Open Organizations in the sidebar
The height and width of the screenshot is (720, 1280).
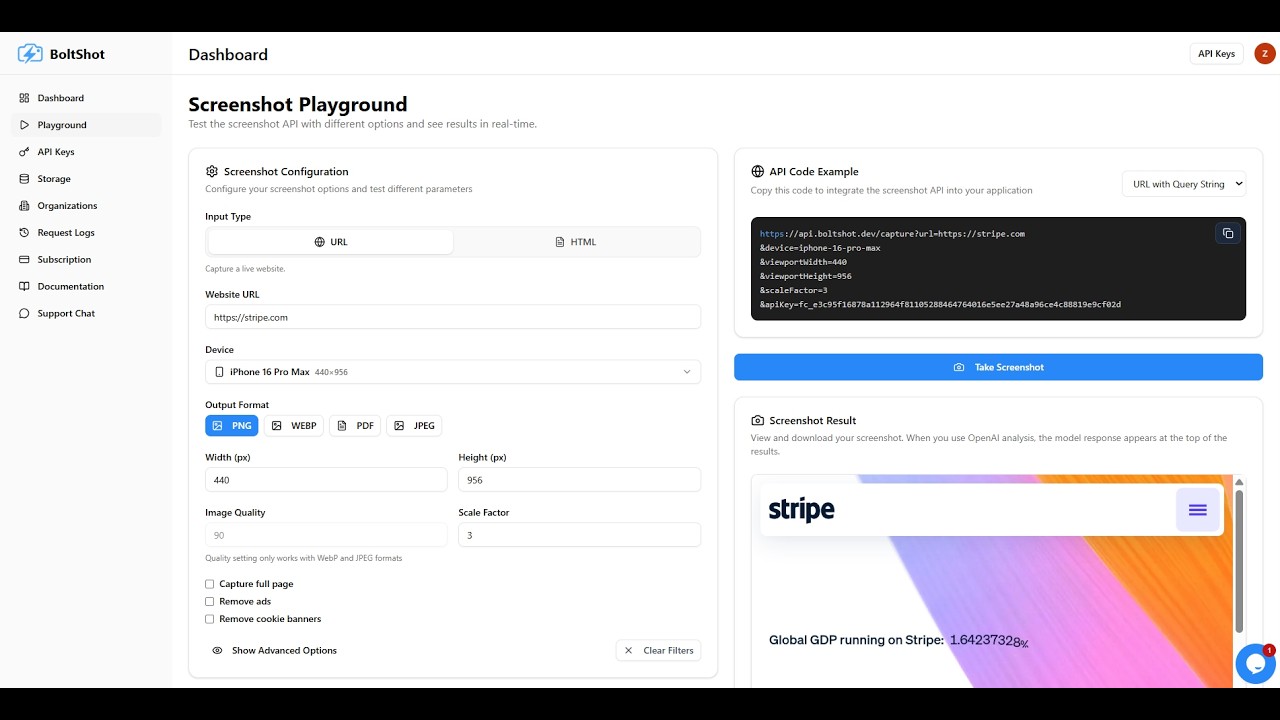point(86,206)
